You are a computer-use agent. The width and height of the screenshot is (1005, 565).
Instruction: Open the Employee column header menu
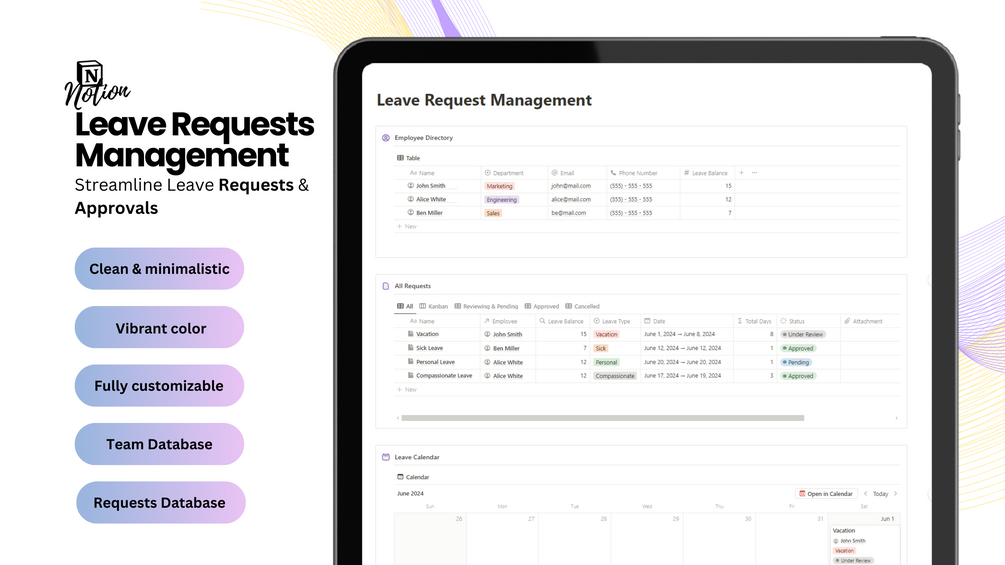coord(500,322)
